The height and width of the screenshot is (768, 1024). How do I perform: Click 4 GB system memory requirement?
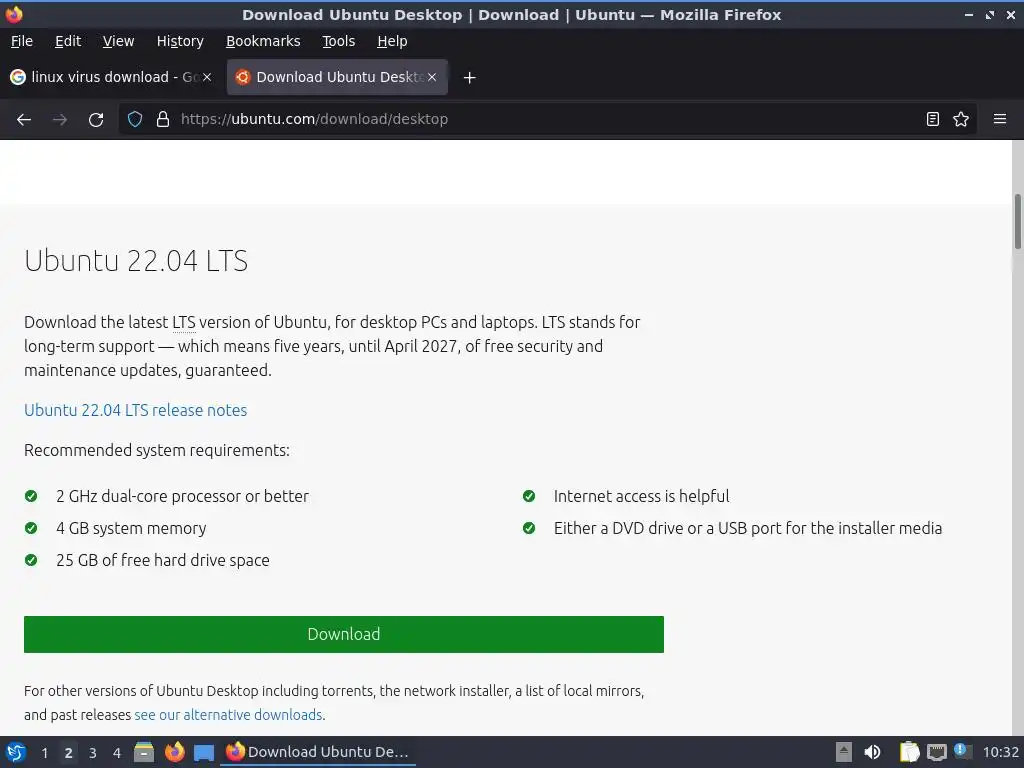131,528
